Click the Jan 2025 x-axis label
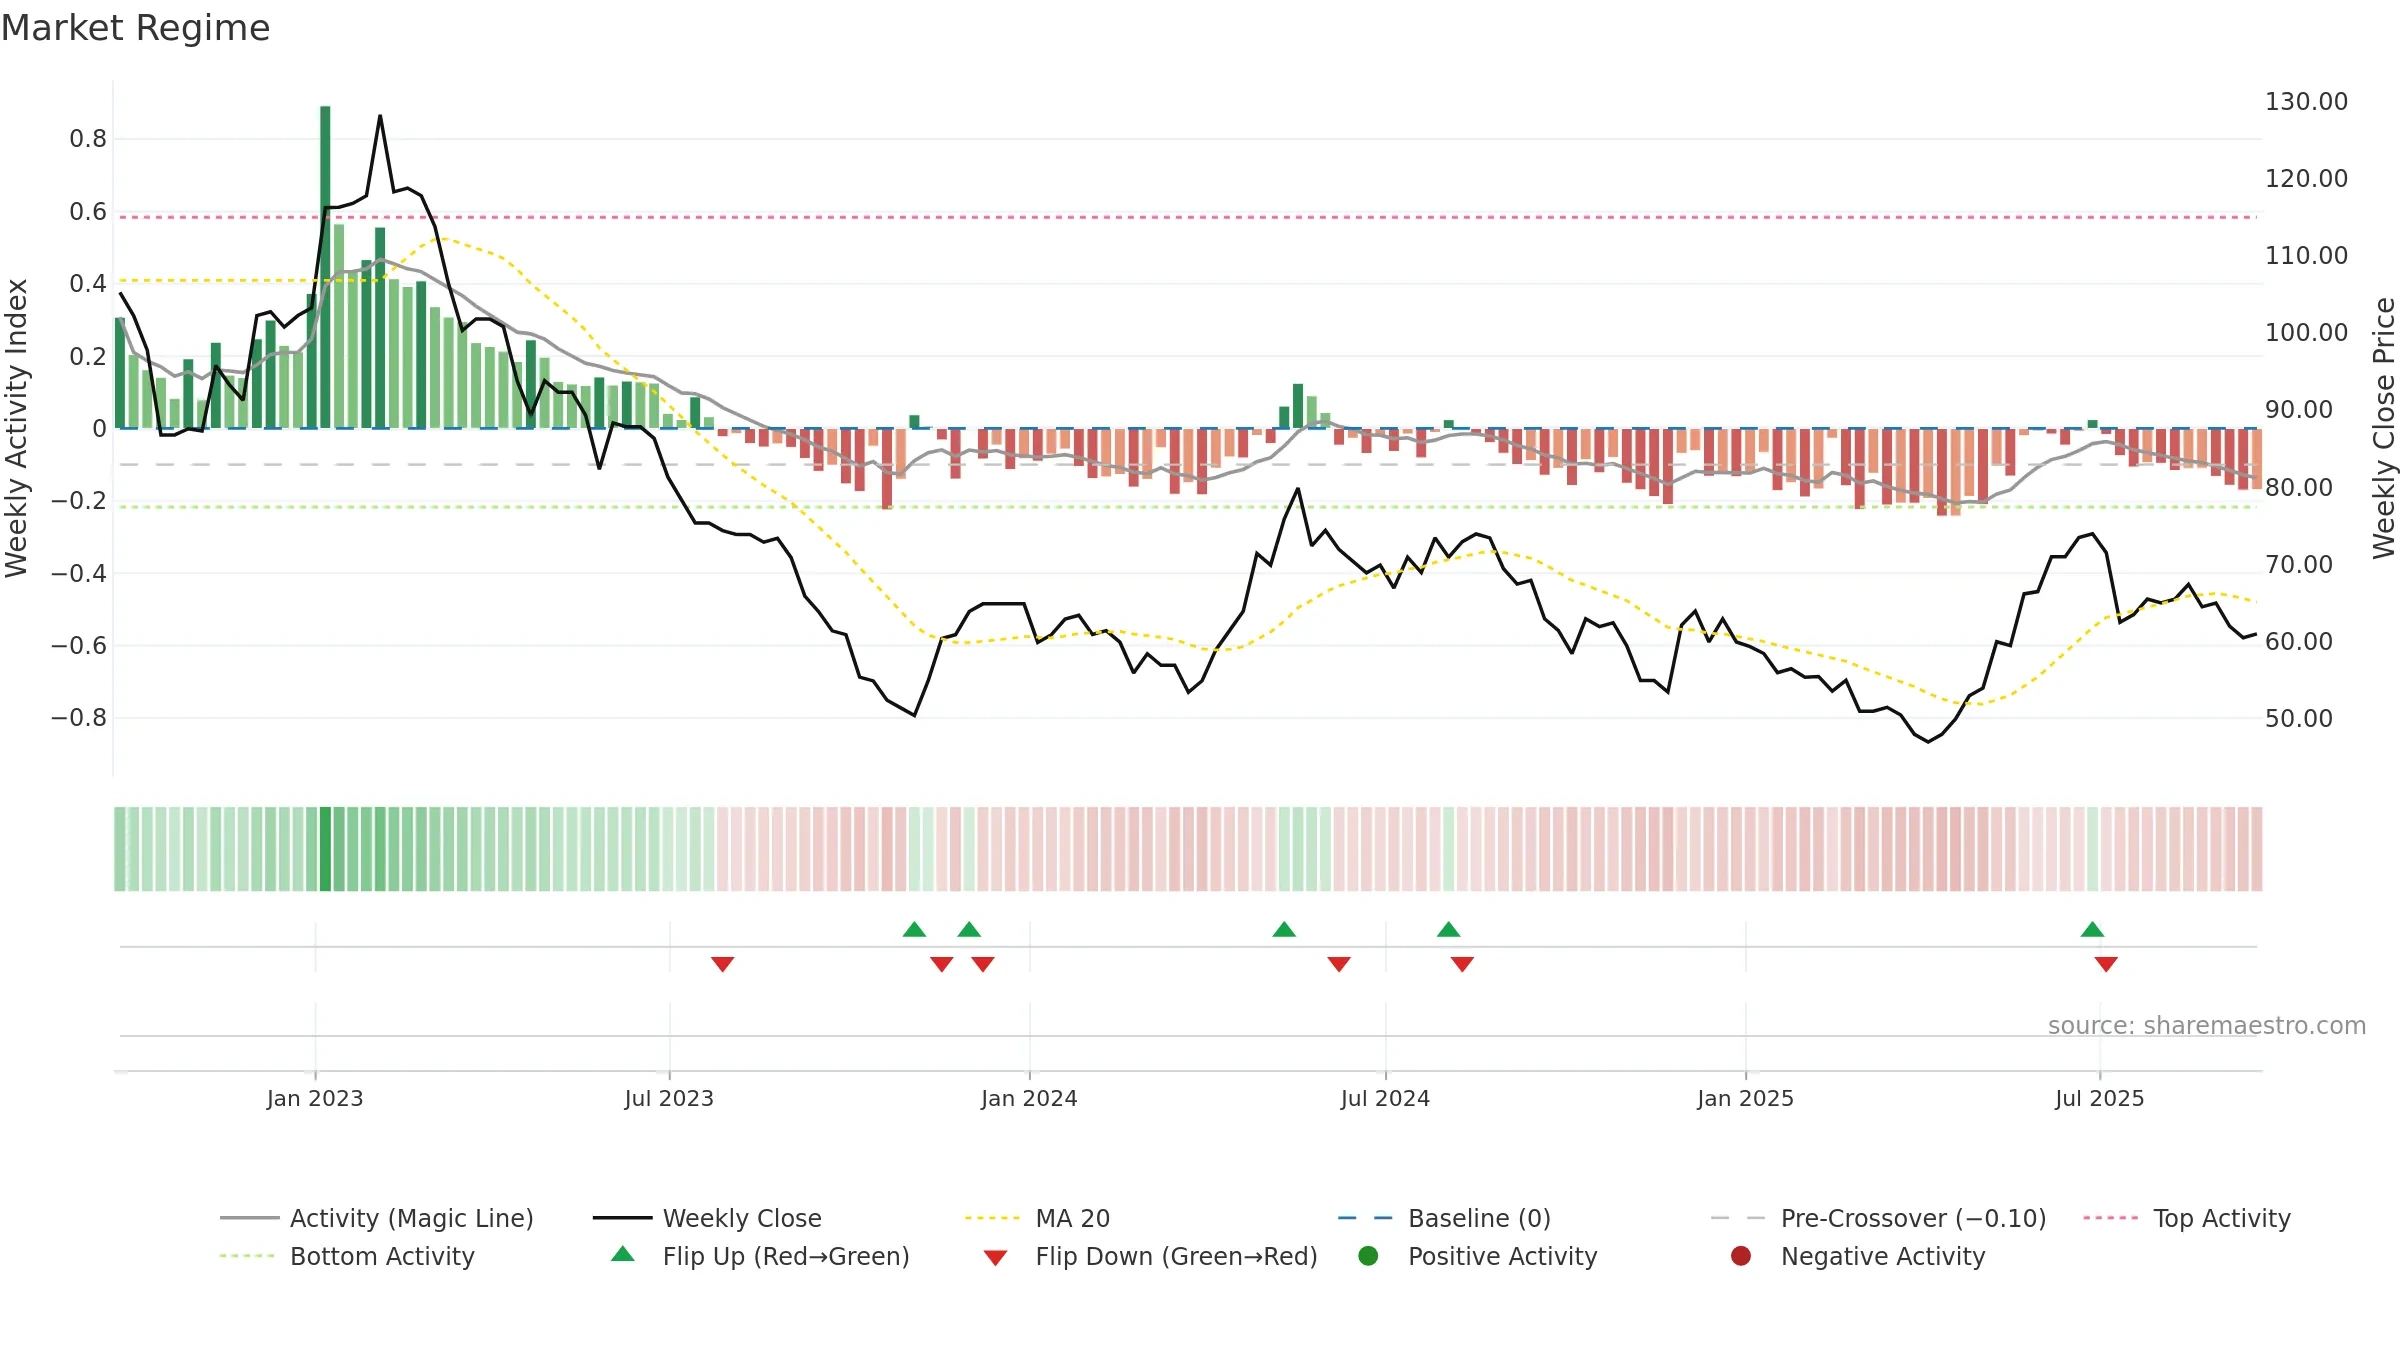This screenshot has width=2400, height=1350. click(x=1745, y=1099)
